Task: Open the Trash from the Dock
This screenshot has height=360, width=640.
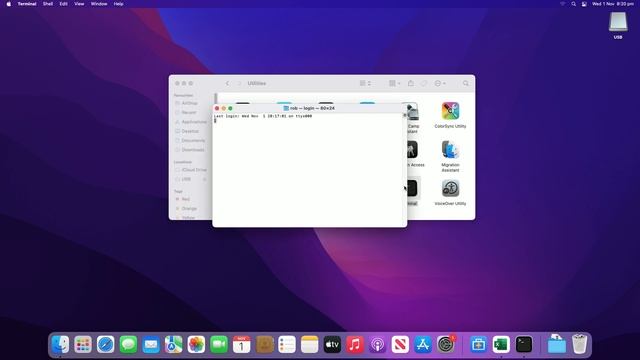Action: pos(579,344)
